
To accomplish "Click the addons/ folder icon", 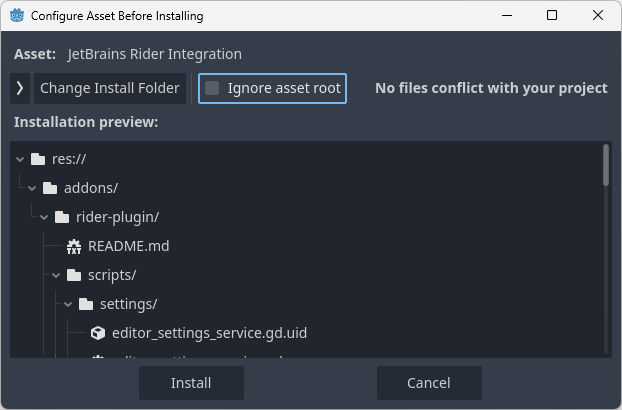I will tap(50, 188).
